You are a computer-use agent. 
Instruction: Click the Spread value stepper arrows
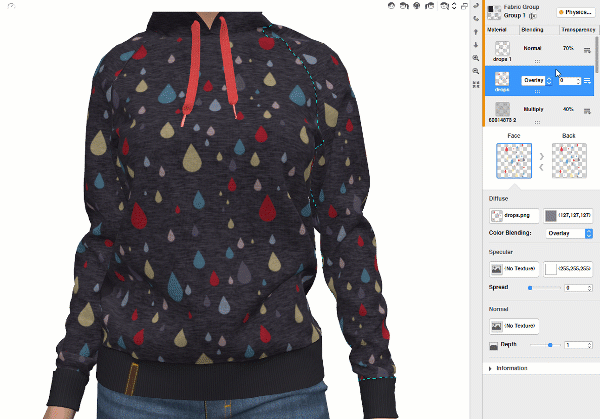click(x=590, y=288)
